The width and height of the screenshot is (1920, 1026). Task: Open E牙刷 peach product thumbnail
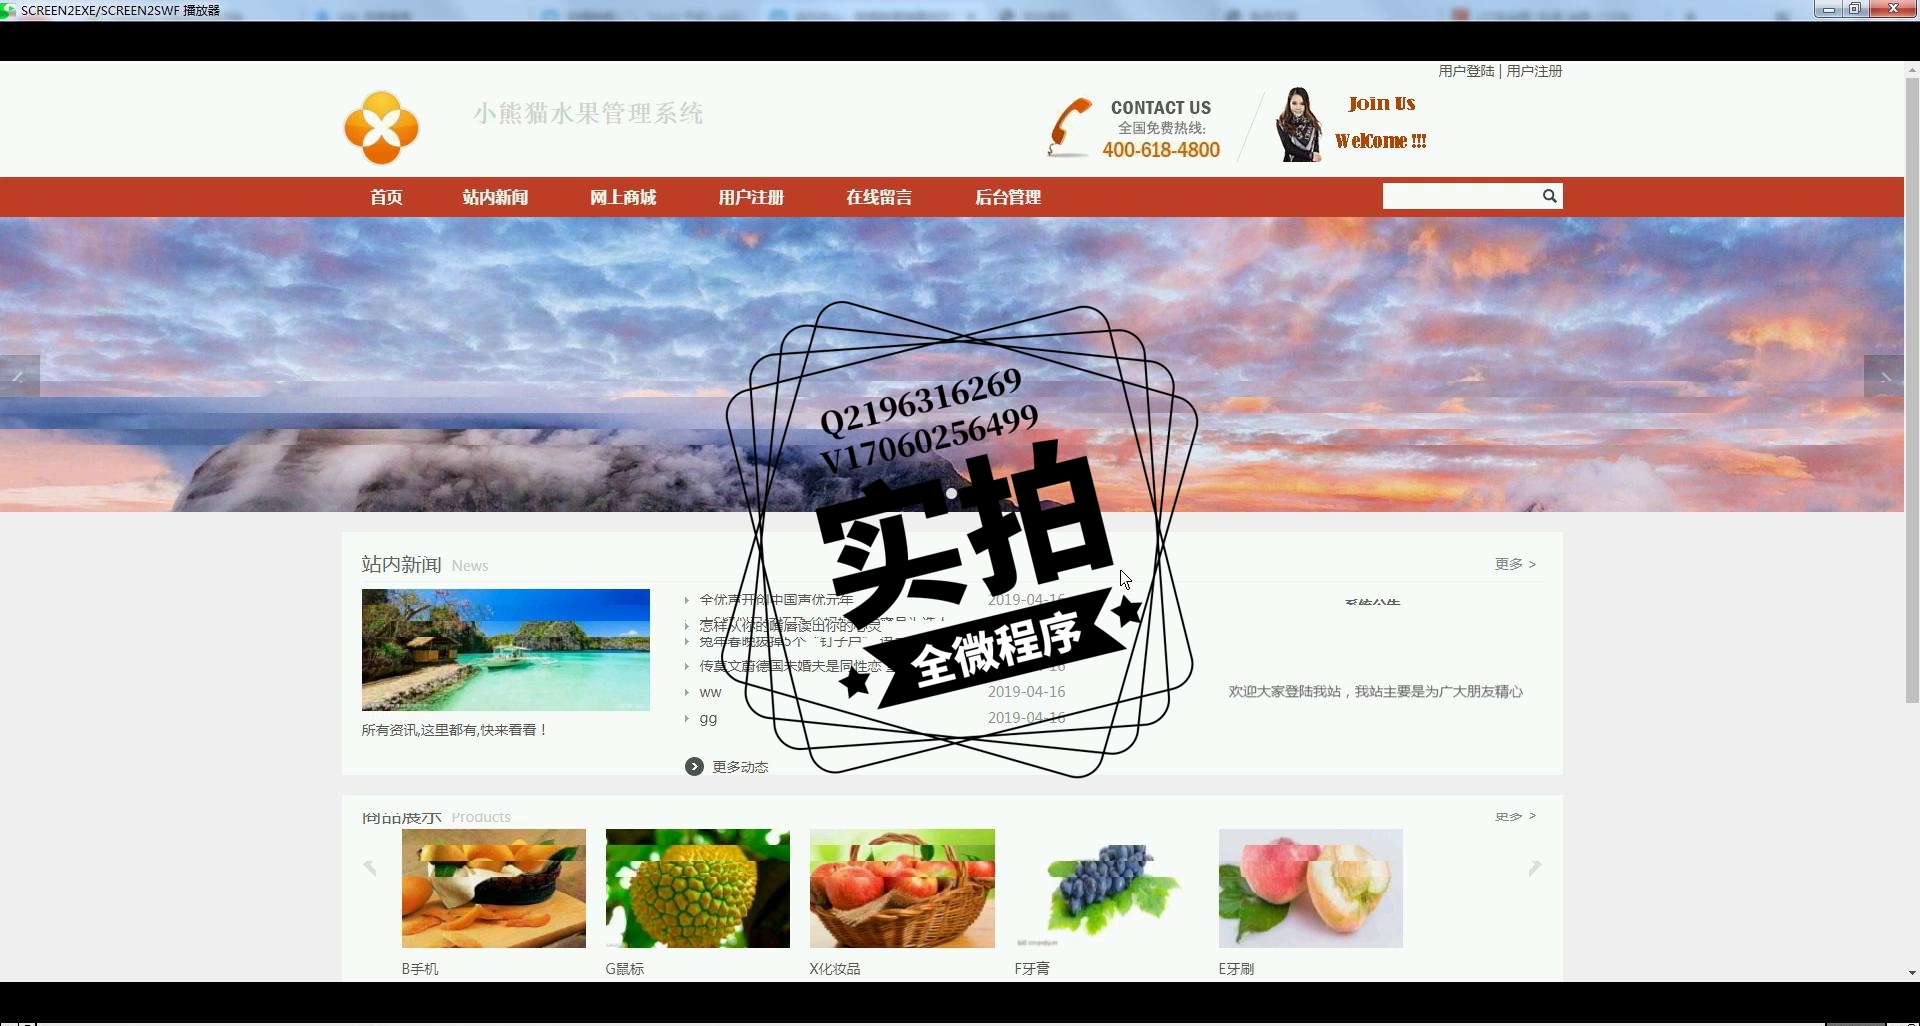point(1310,888)
